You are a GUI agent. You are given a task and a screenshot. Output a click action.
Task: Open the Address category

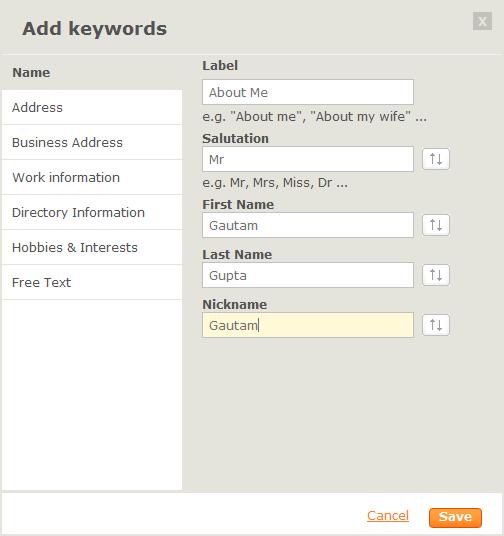click(92, 107)
